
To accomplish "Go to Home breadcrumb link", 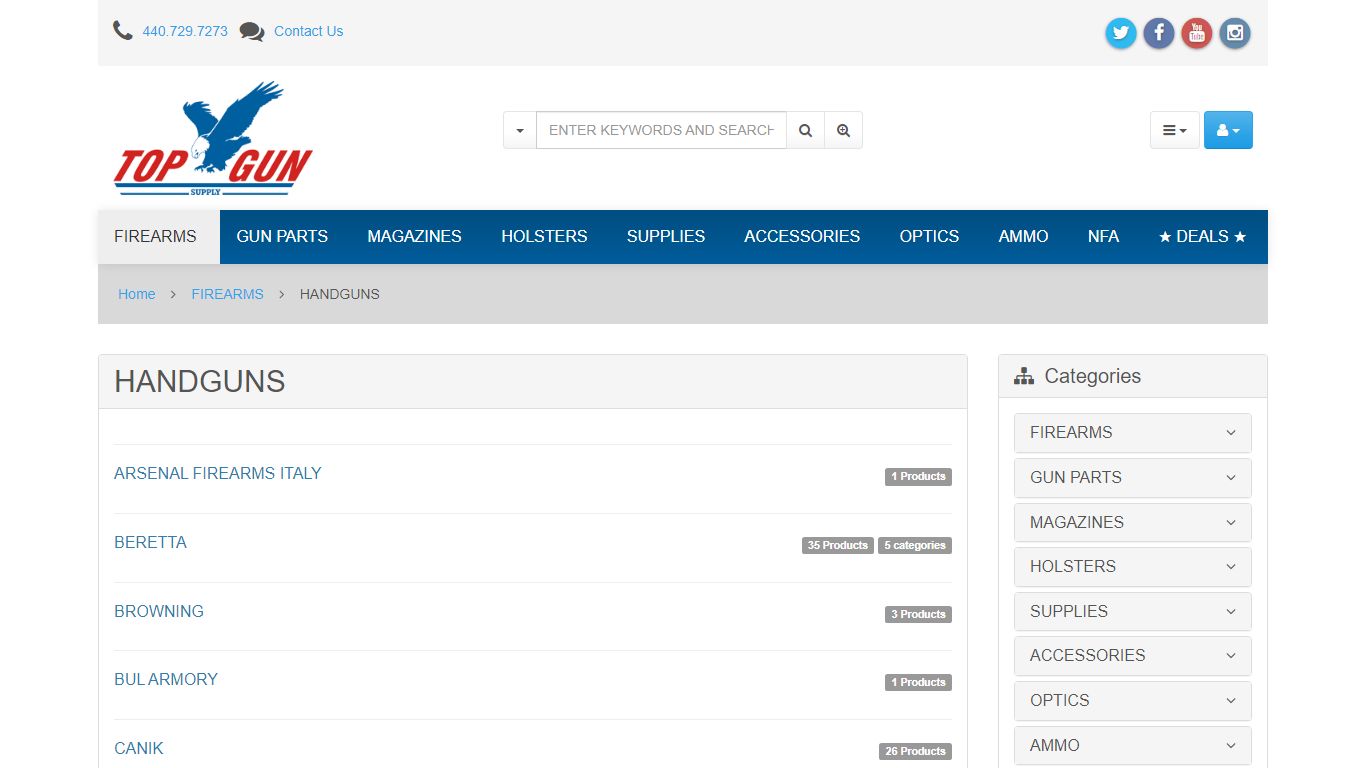I will (x=136, y=294).
